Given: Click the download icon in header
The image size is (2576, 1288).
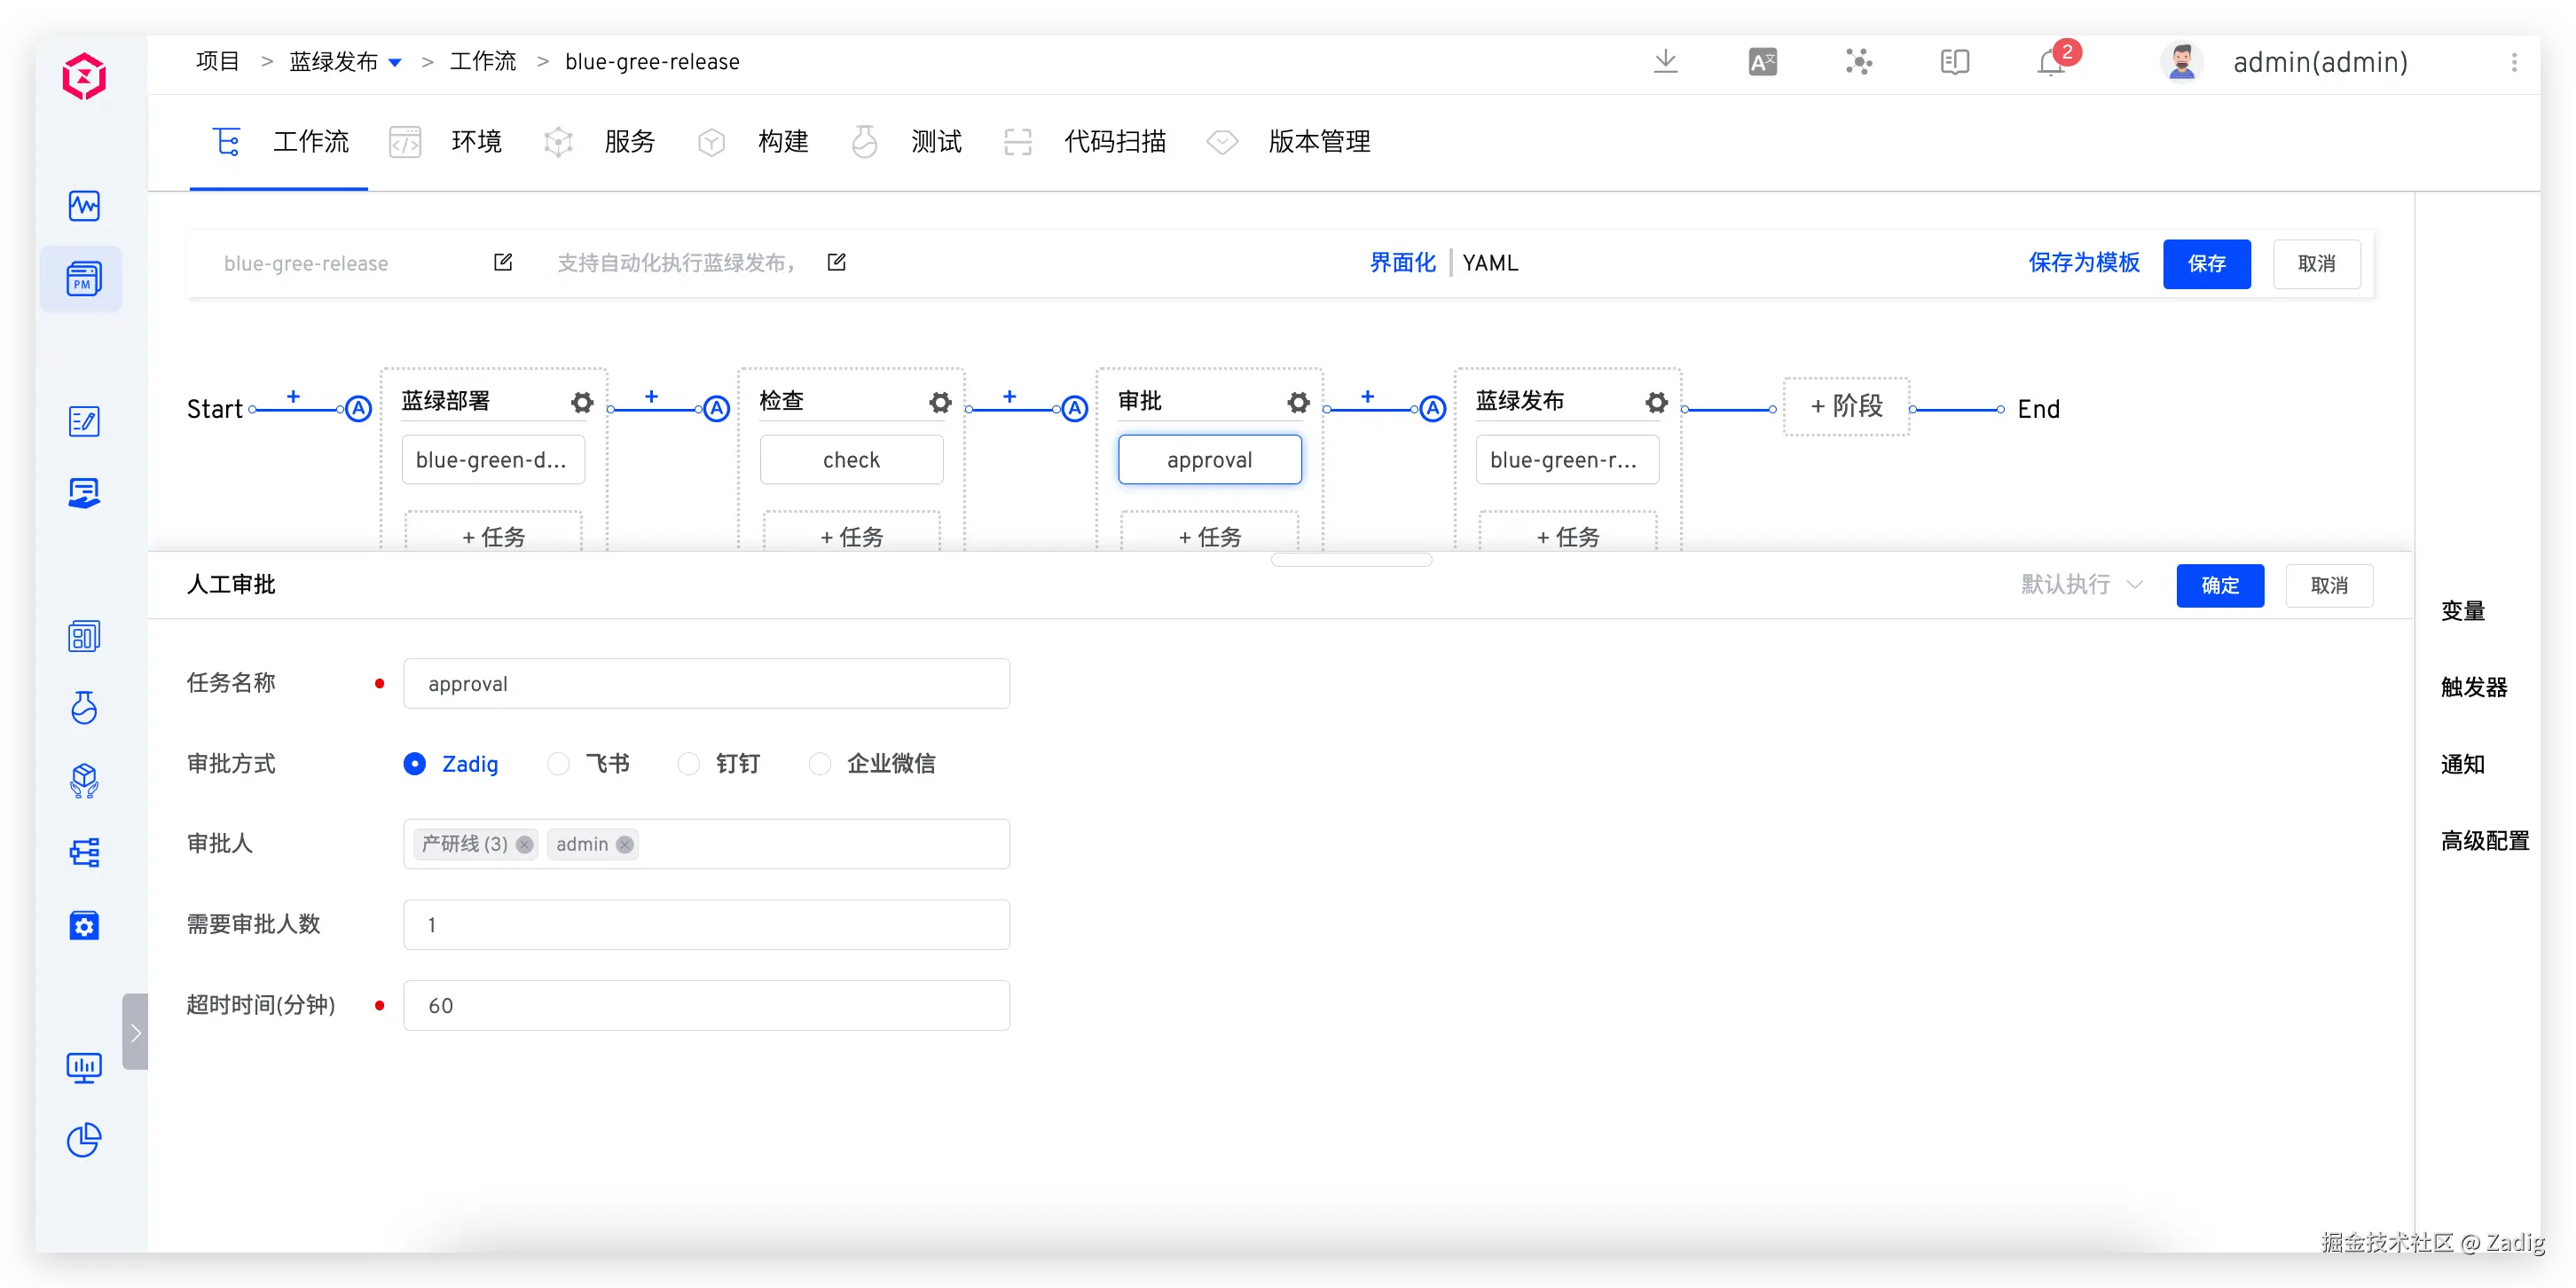Looking at the screenshot, I should pyautogui.click(x=1665, y=62).
